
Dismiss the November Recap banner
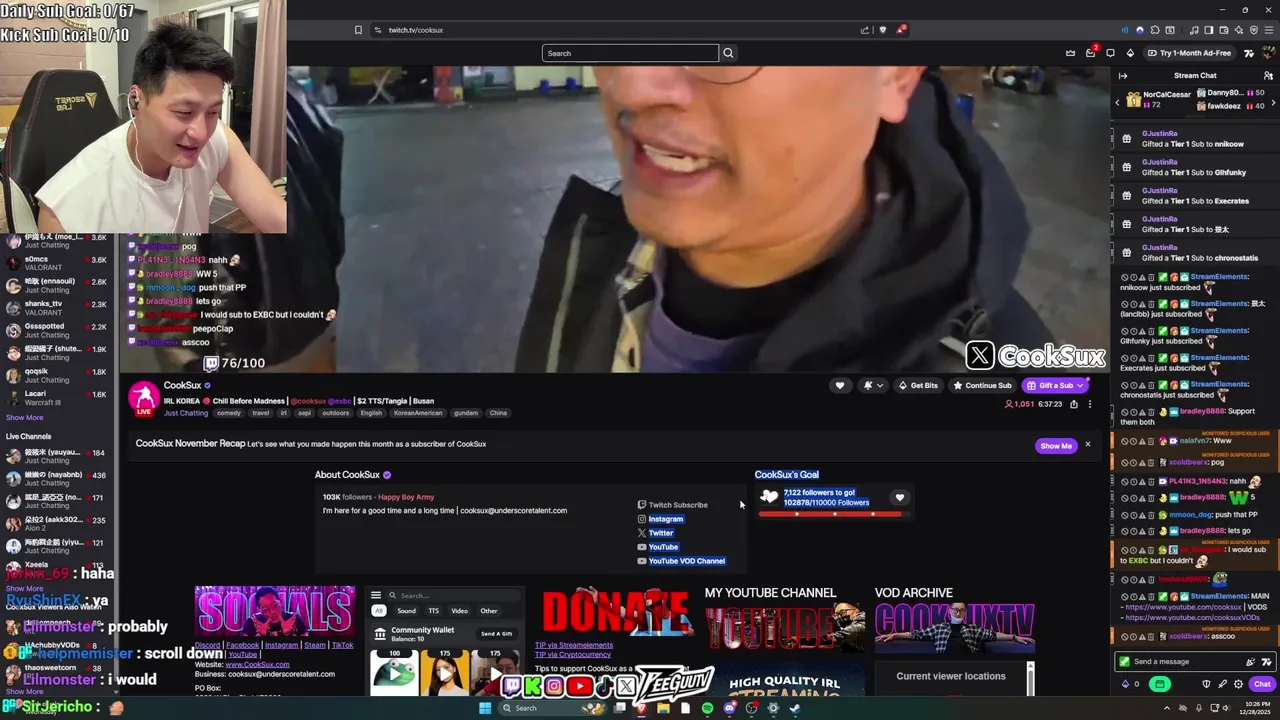pos(1088,445)
